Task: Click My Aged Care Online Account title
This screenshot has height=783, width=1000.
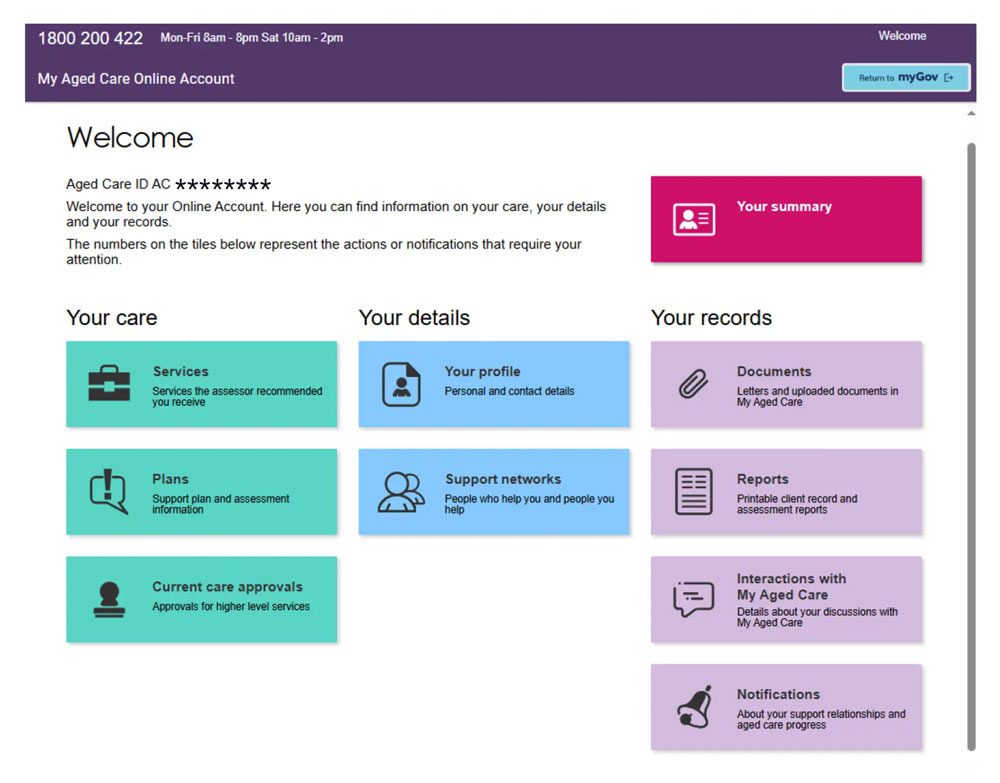Action: tap(136, 78)
